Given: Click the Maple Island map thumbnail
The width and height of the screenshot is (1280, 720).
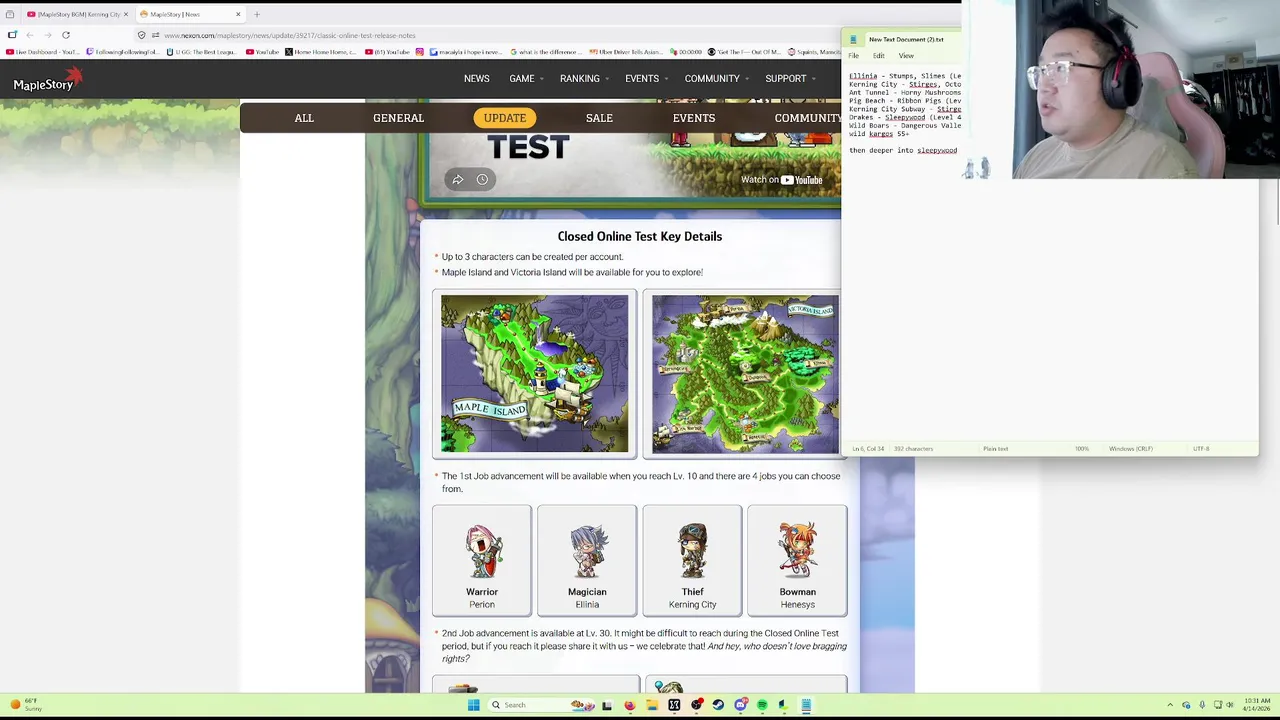Looking at the screenshot, I should (535, 374).
